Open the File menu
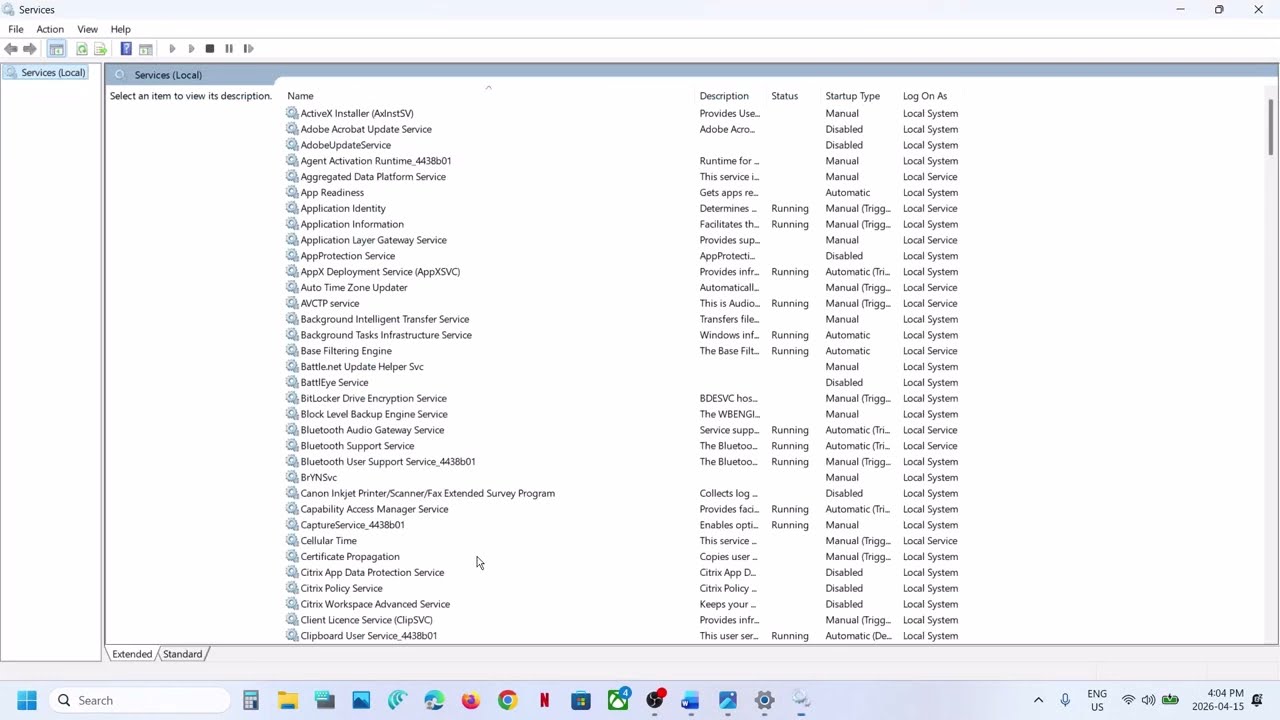1280x720 pixels. pos(16,29)
